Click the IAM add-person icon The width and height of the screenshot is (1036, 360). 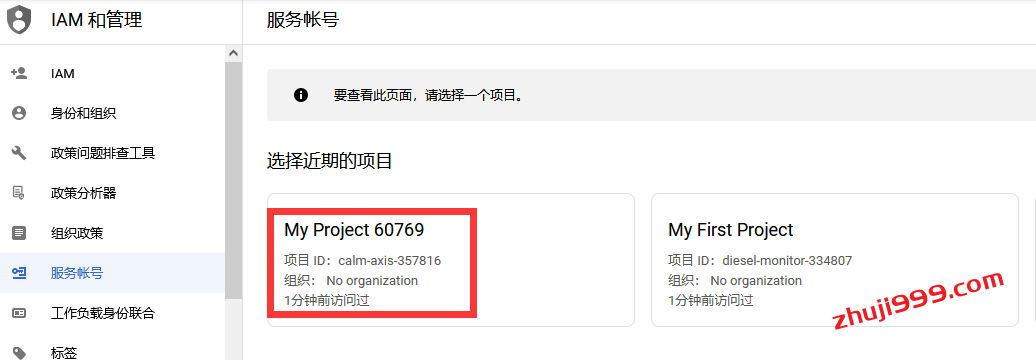[19, 73]
